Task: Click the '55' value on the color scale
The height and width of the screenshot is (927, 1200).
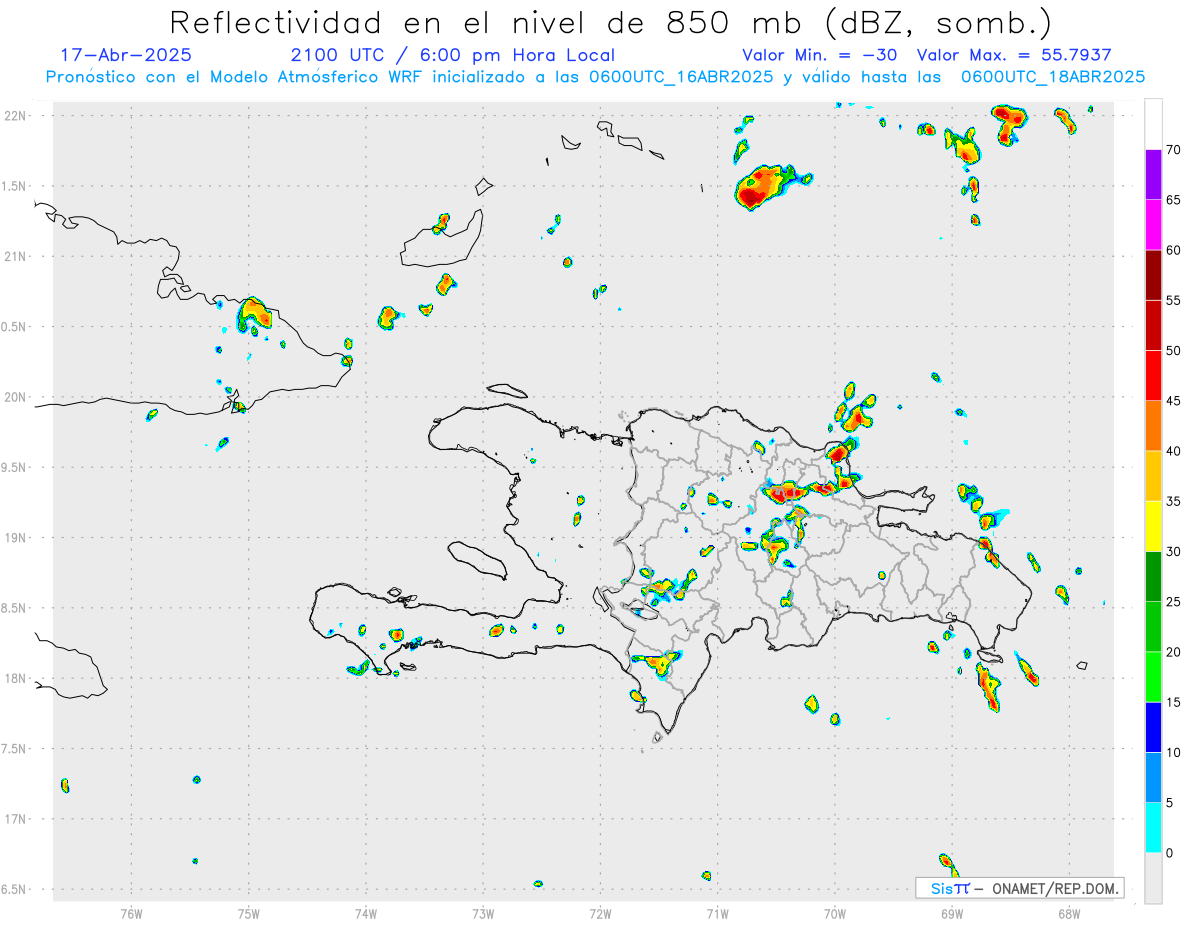Action: tap(1173, 300)
